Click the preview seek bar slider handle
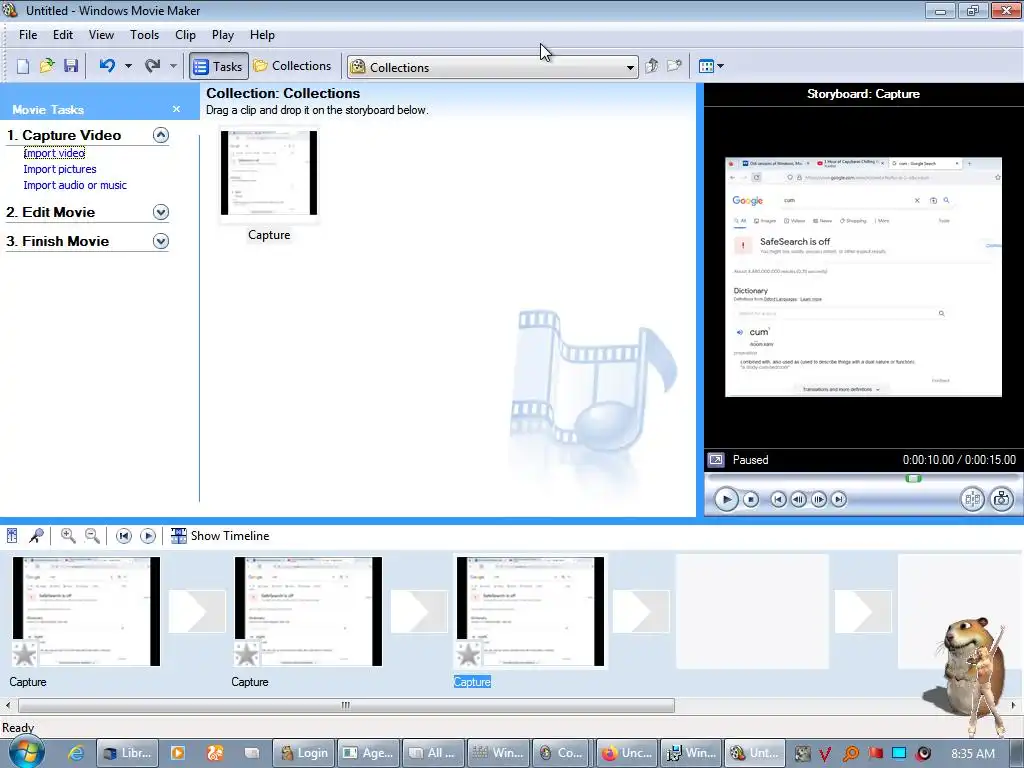Viewport: 1024px width, 768px height. (x=914, y=479)
